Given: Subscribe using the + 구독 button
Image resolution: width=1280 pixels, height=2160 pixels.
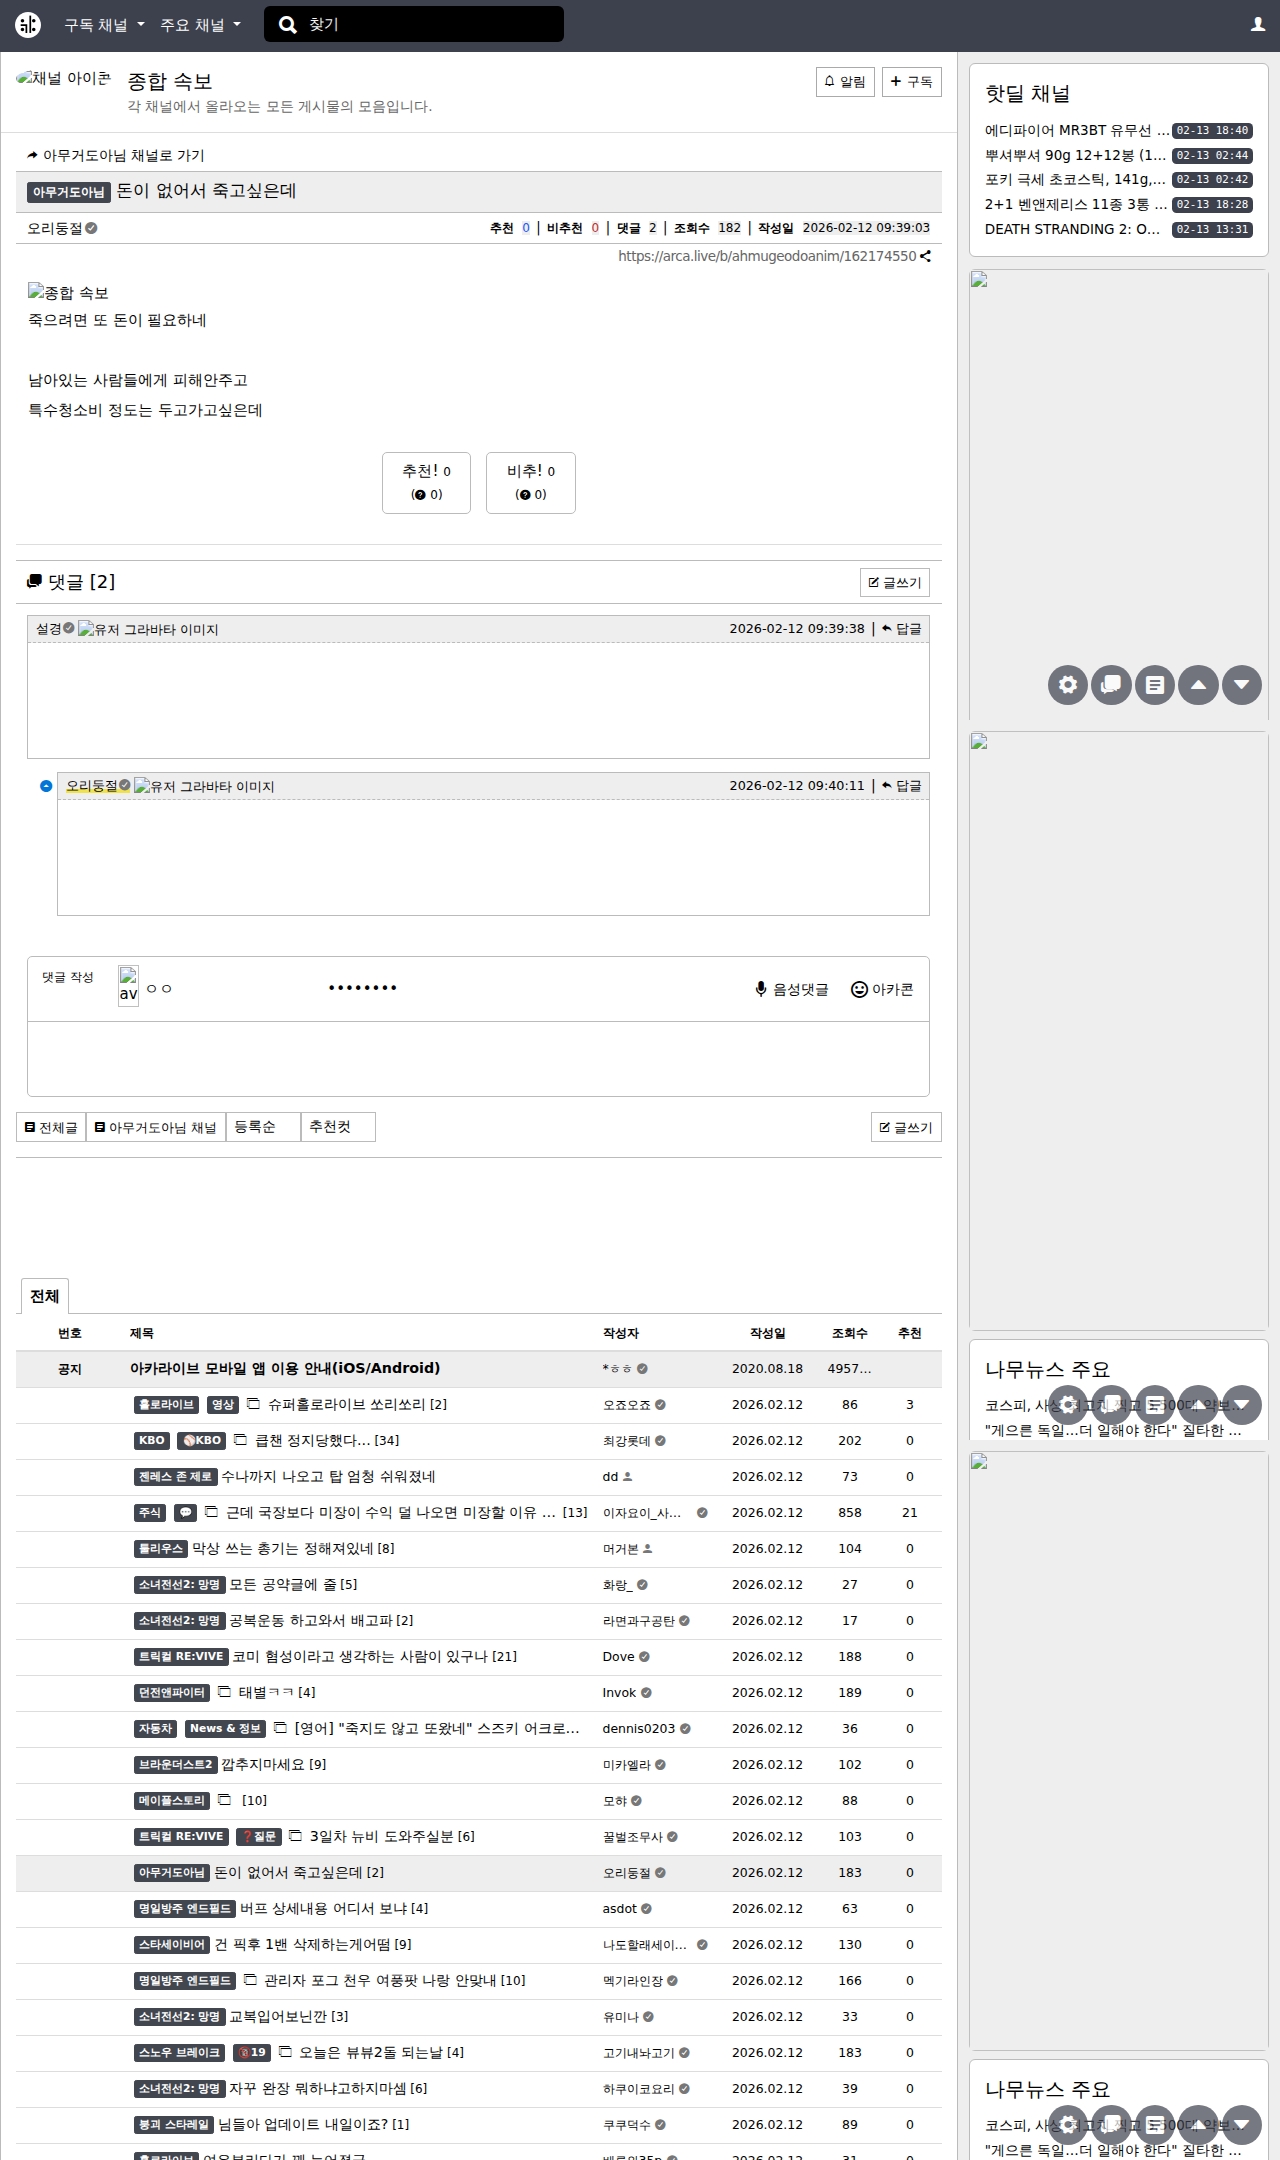Looking at the screenshot, I should point(911,82).
